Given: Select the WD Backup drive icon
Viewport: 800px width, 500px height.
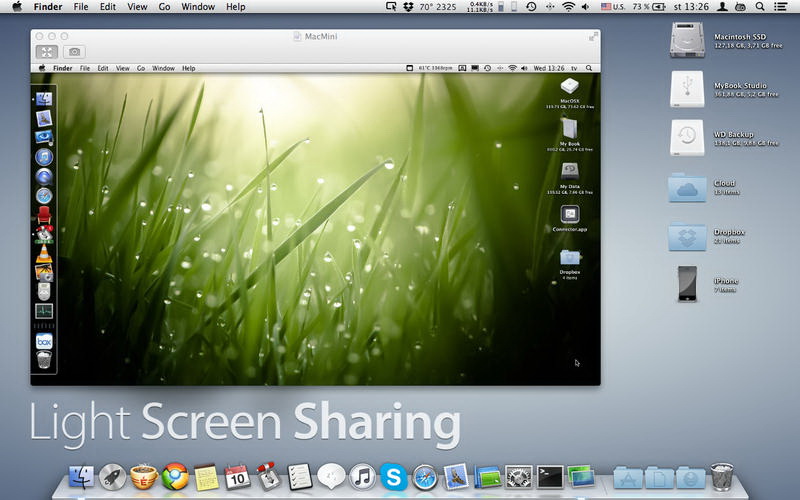Looking at the screenshot, I should click(x=687, y=137).
